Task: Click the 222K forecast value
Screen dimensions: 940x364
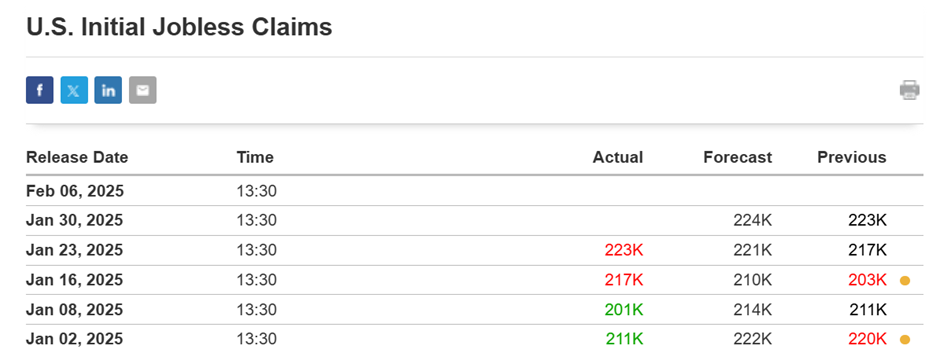Action: (753, 339)
